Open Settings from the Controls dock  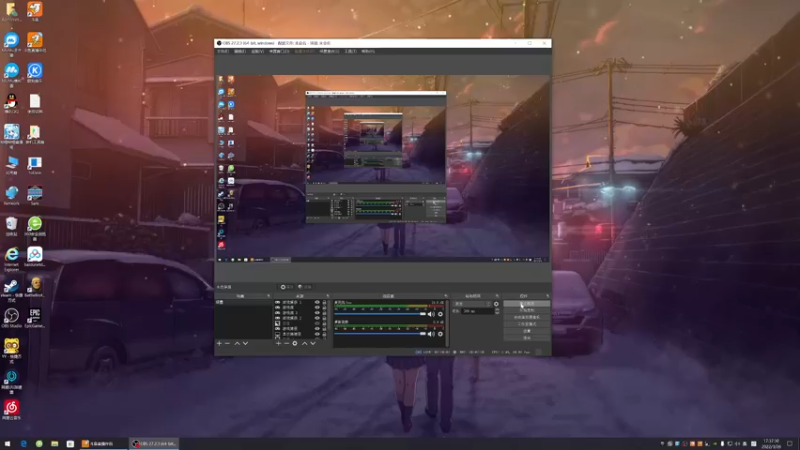(x=527, y=331)
